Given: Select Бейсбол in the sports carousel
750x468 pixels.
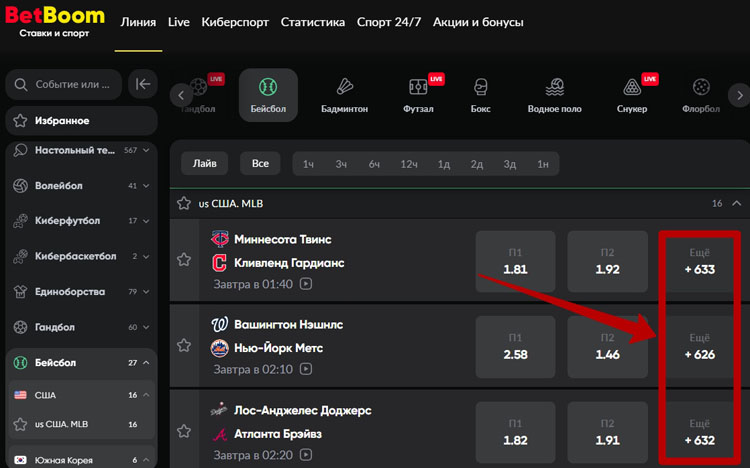Looking at the screenshot, I should 268,95.
